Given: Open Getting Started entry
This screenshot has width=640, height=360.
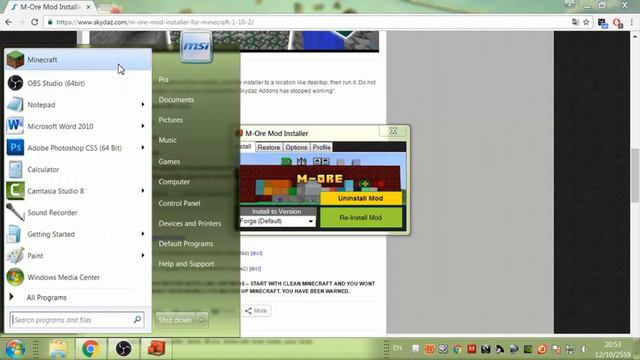Looking at the screenshot, I should [x=78, y=234].
